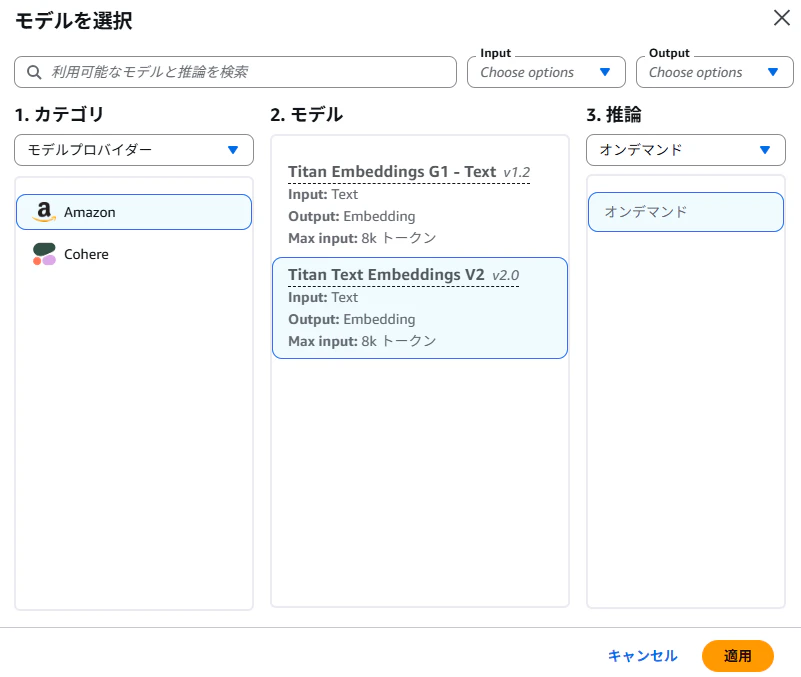Viewport: 801px width, 677px height.
Task: Click the キャンセル link
Action: coord(643,656)
